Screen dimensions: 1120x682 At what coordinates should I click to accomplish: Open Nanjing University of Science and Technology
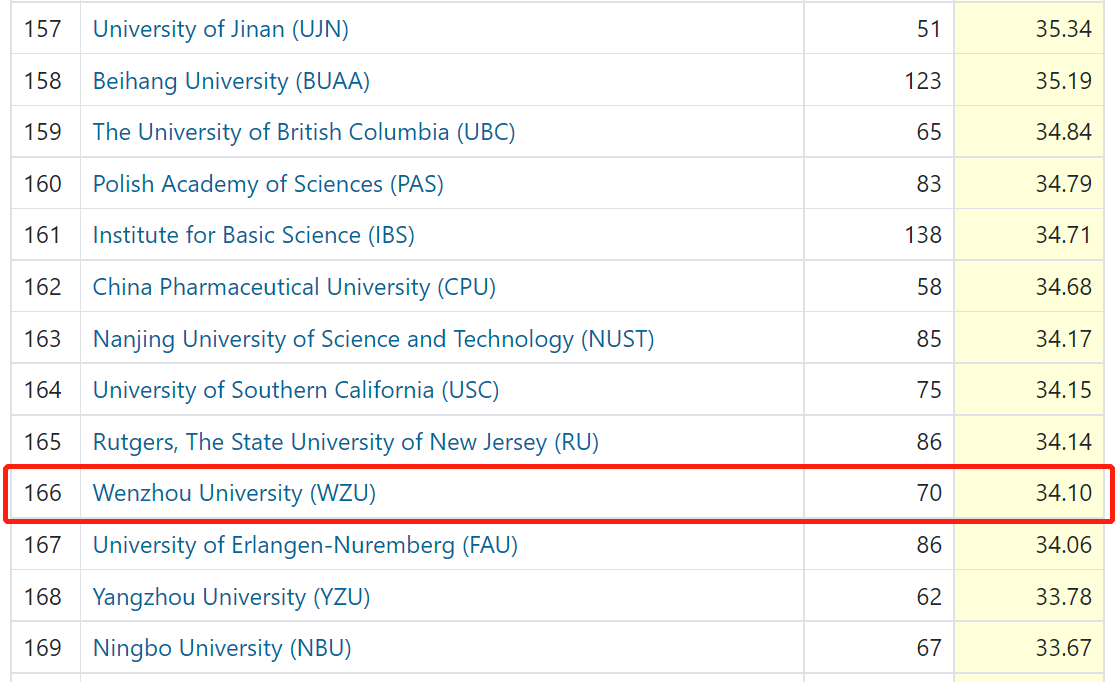coord(373,339)
